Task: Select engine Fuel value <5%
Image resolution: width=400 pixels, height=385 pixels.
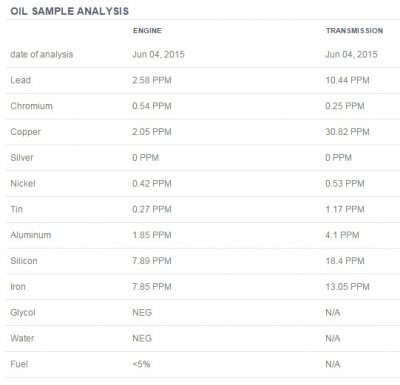Action: [141, 364]
